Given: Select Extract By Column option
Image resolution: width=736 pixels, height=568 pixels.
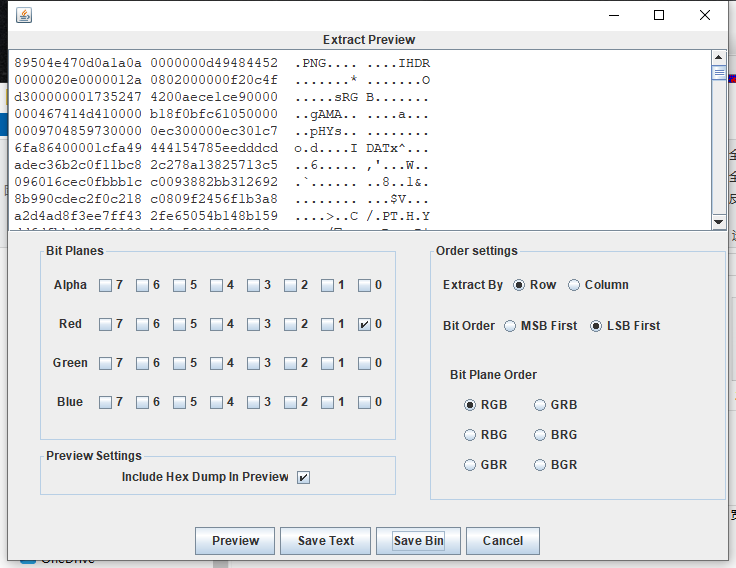Looking at the screenshot, I should point(574,285).
